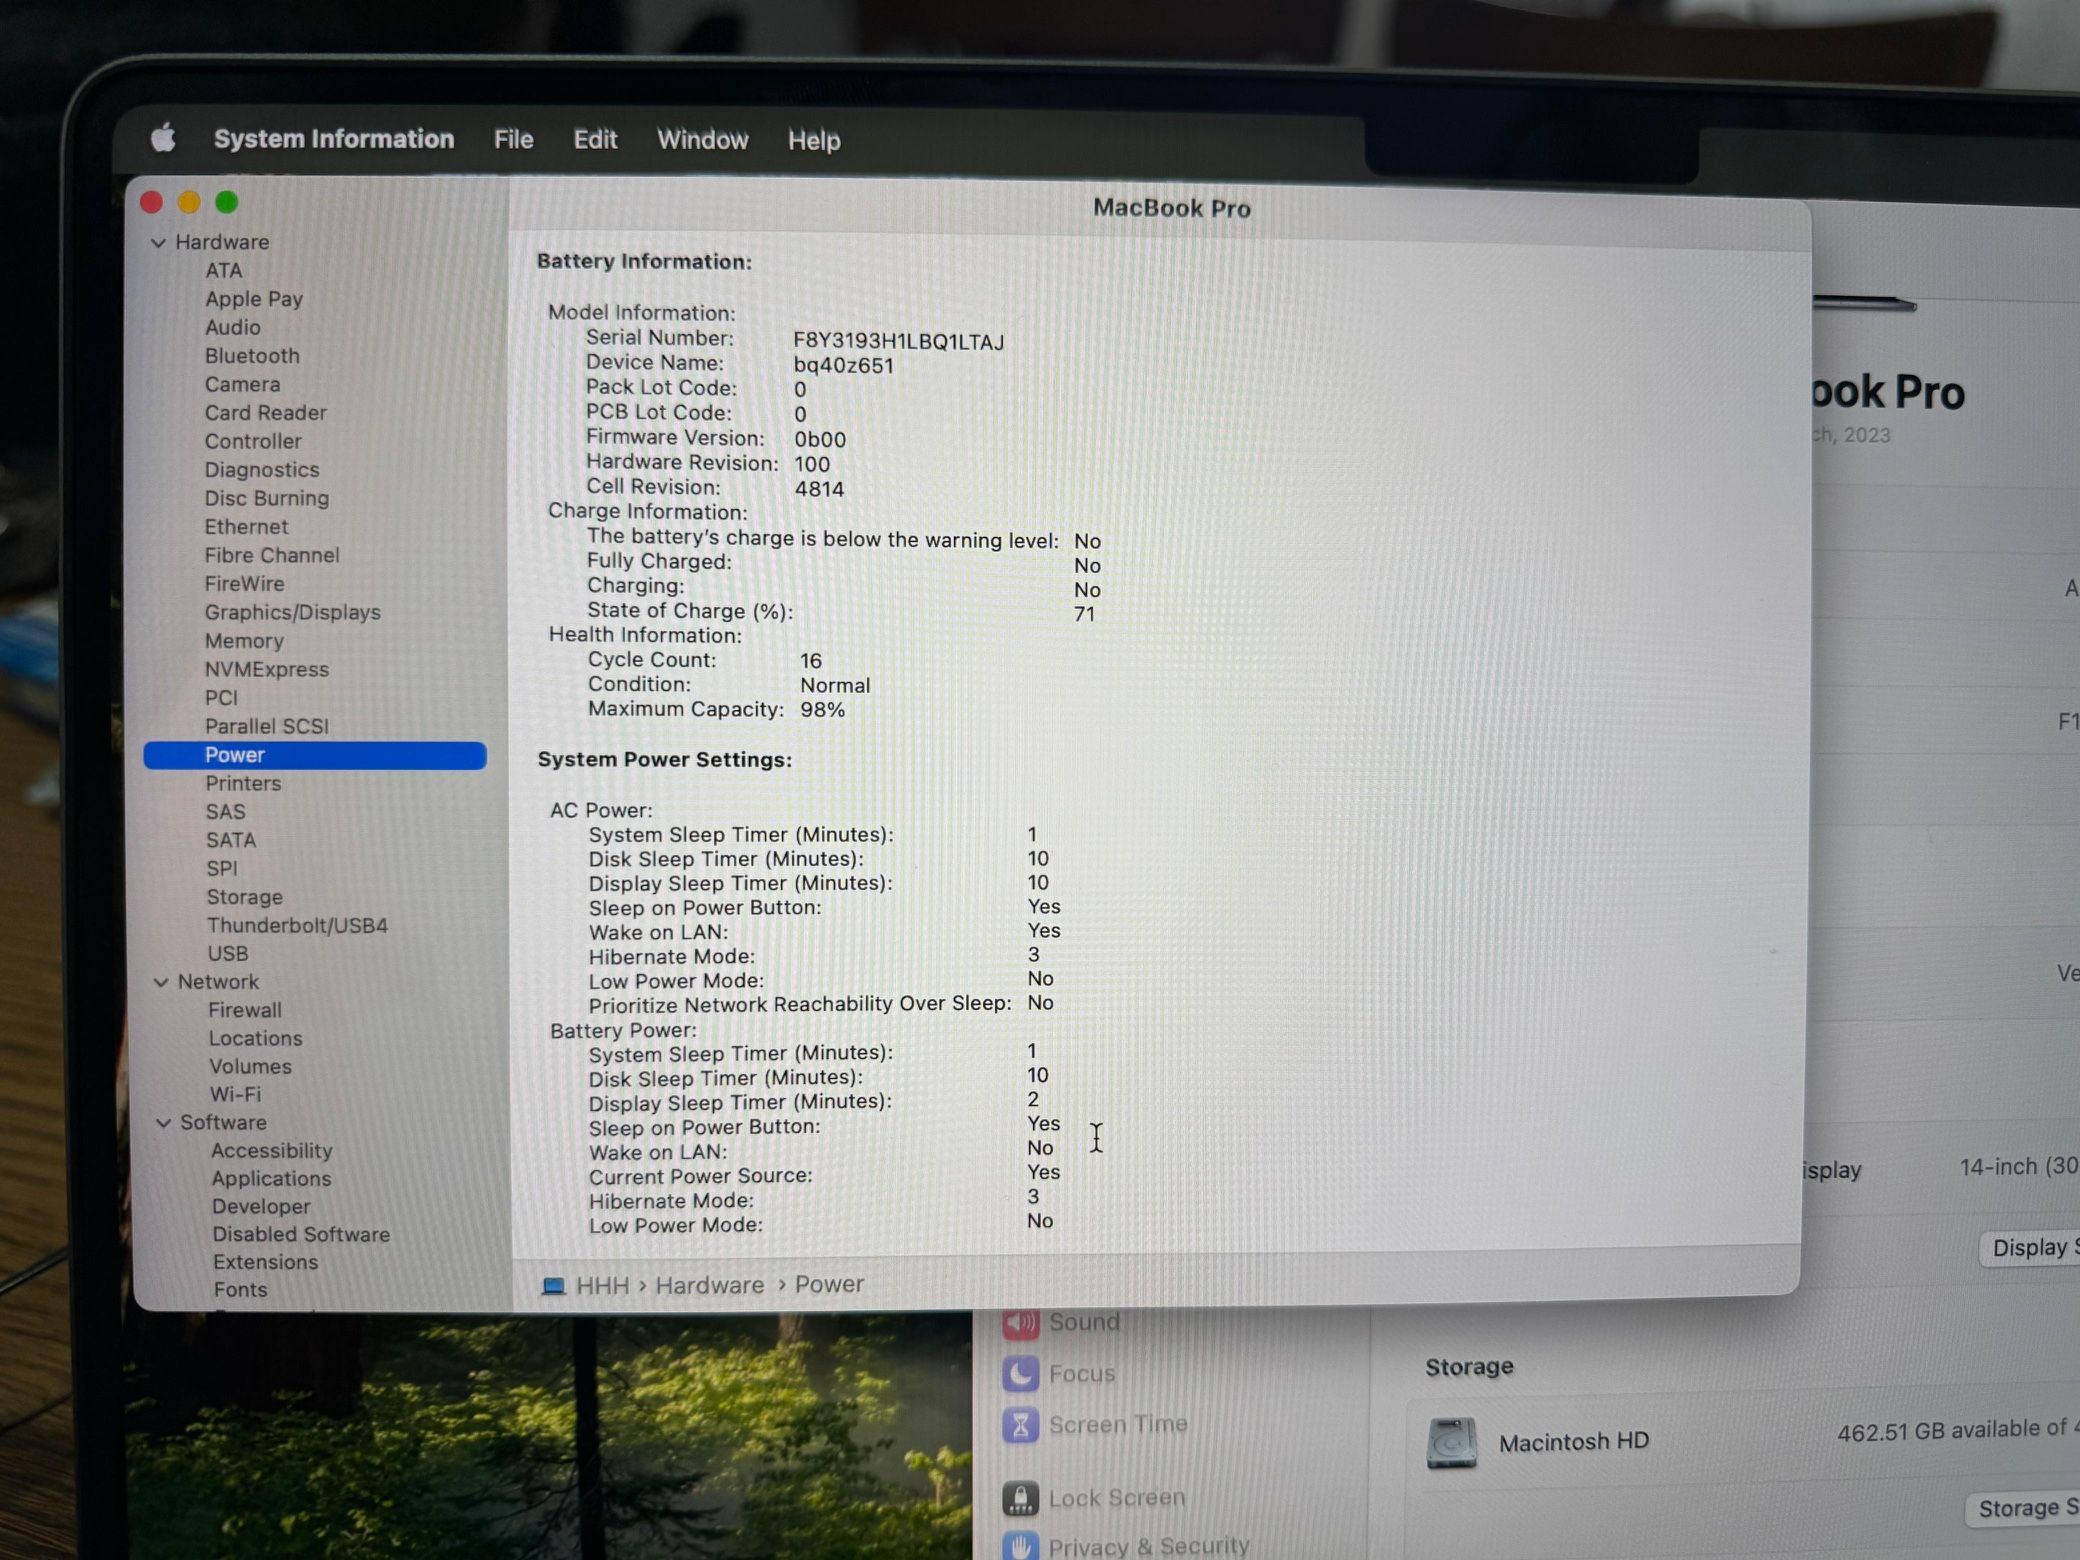The height and width of the screenshot is (1560, 2080).
Task: Select Audio in the sidebar
Action: 232,327
